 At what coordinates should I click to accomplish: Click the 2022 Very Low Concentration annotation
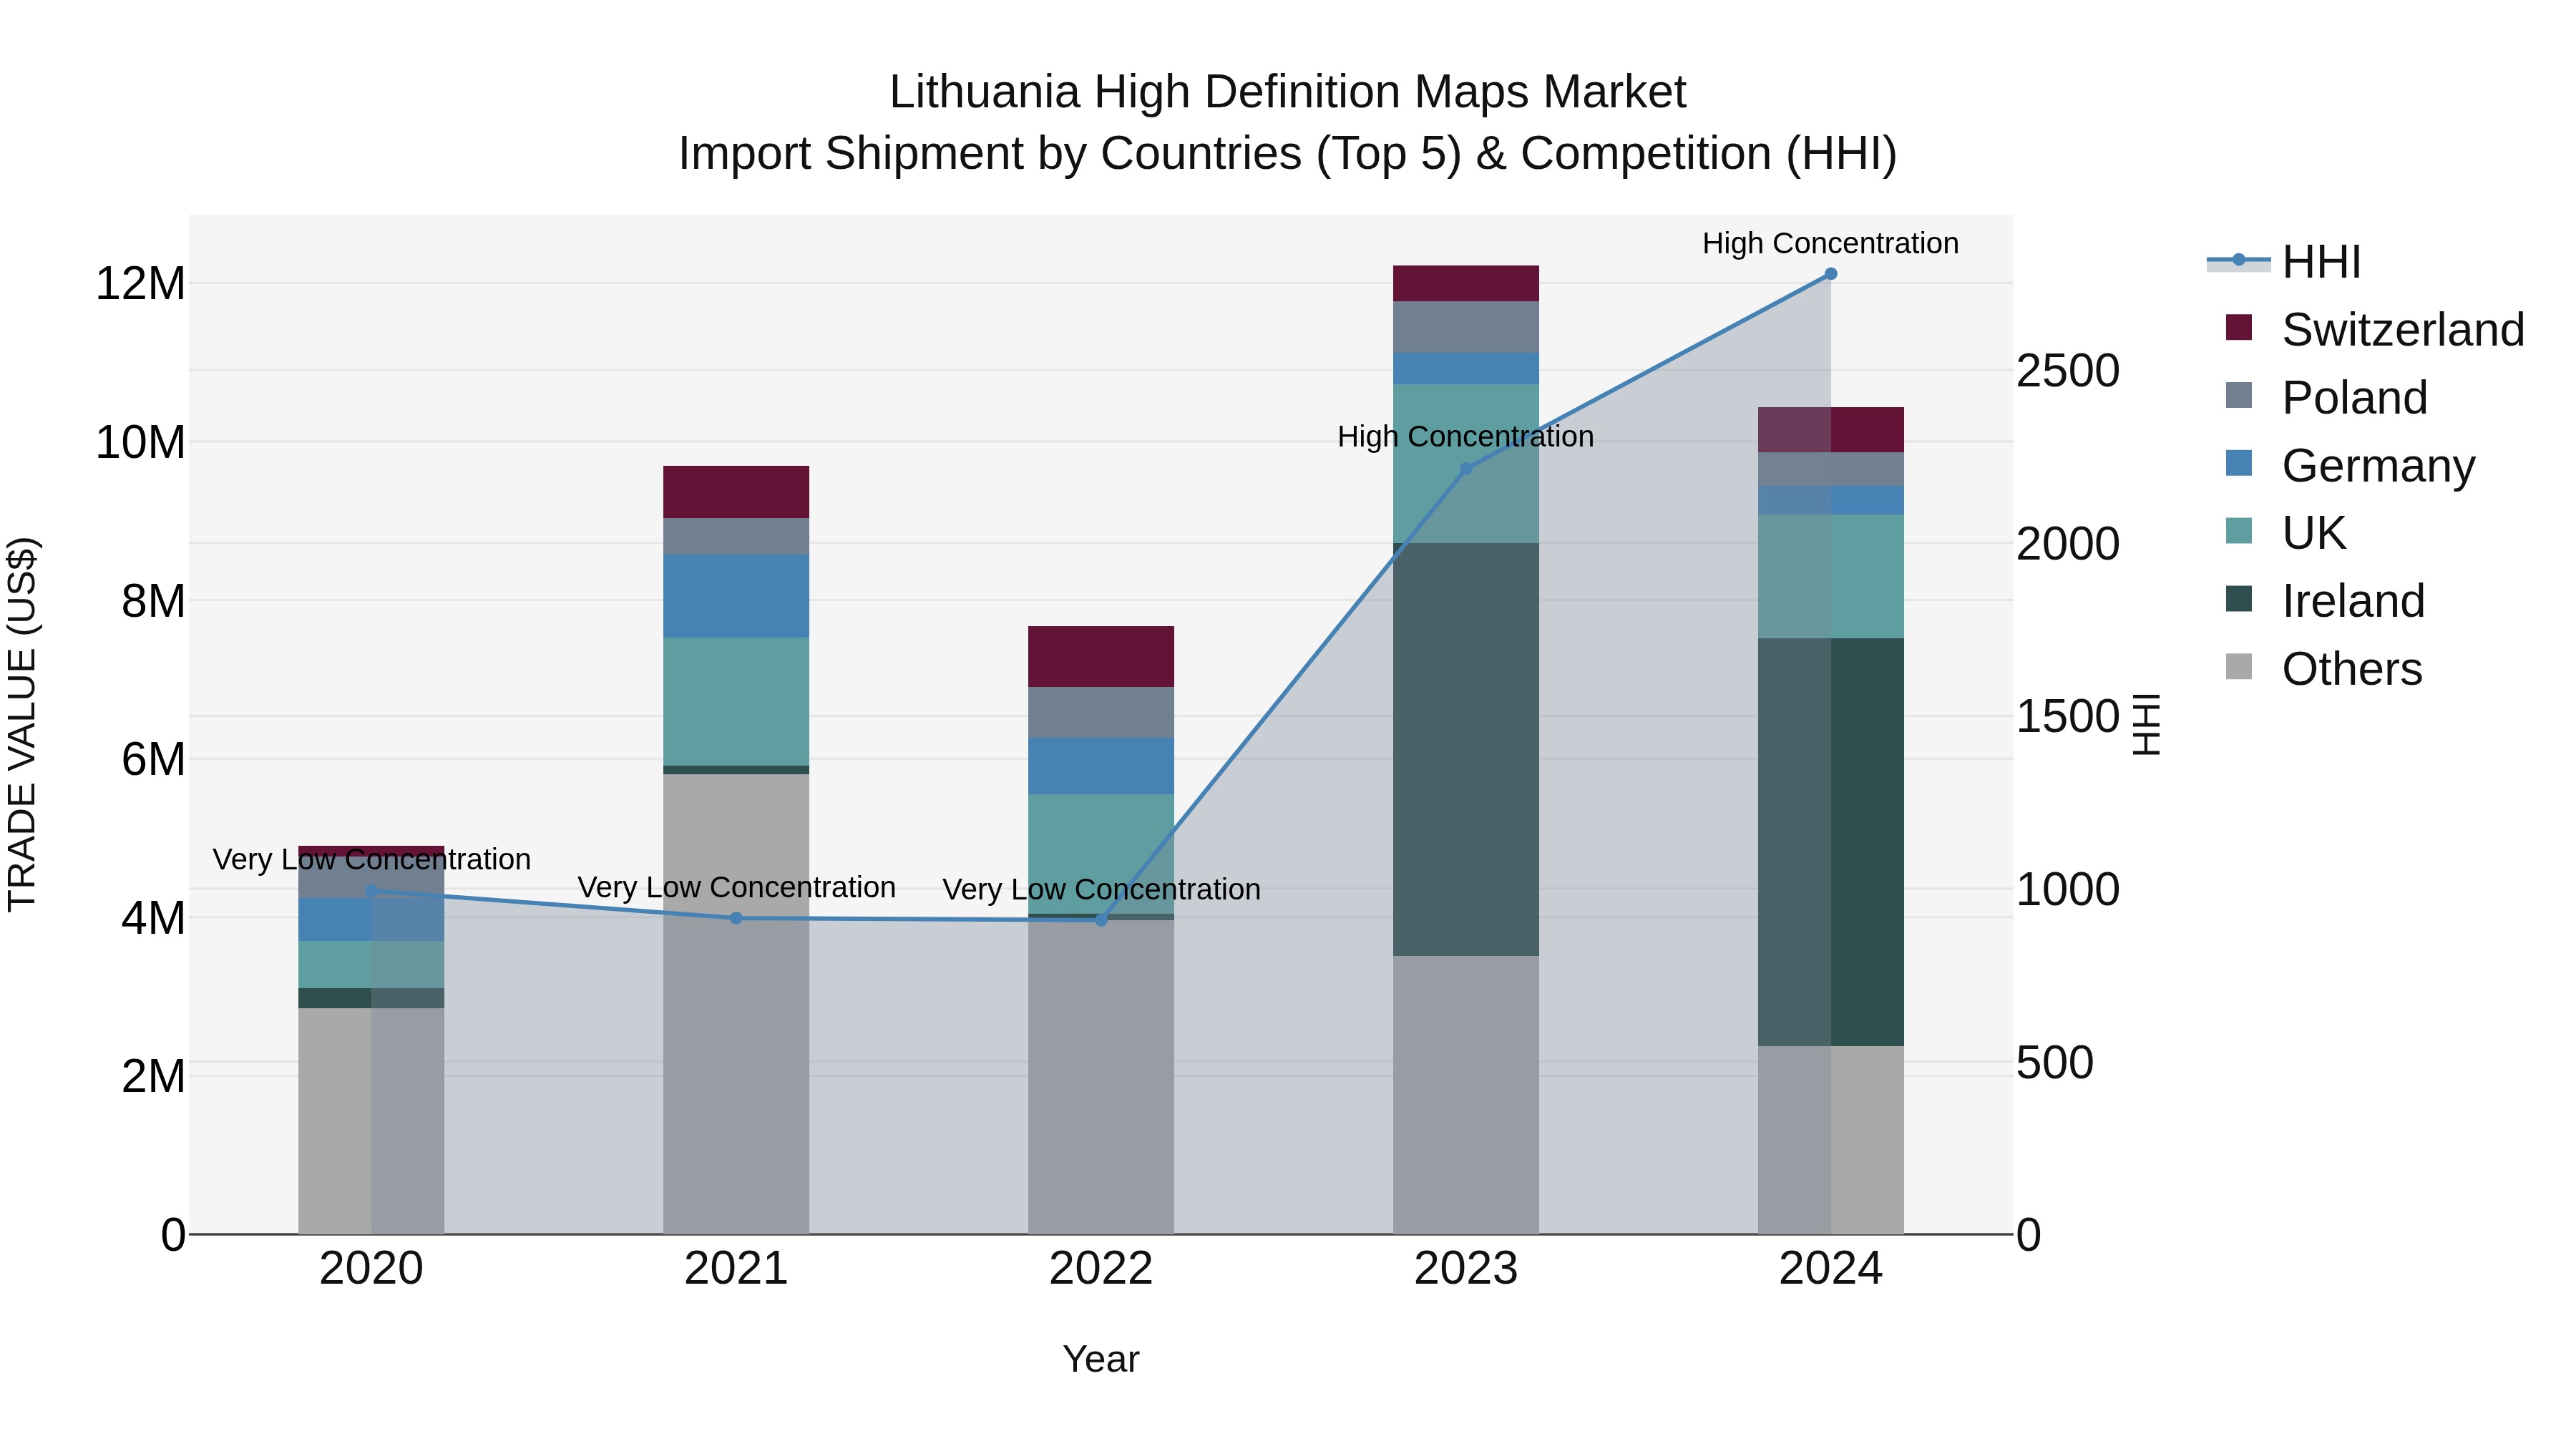[x=1102, y=889]
